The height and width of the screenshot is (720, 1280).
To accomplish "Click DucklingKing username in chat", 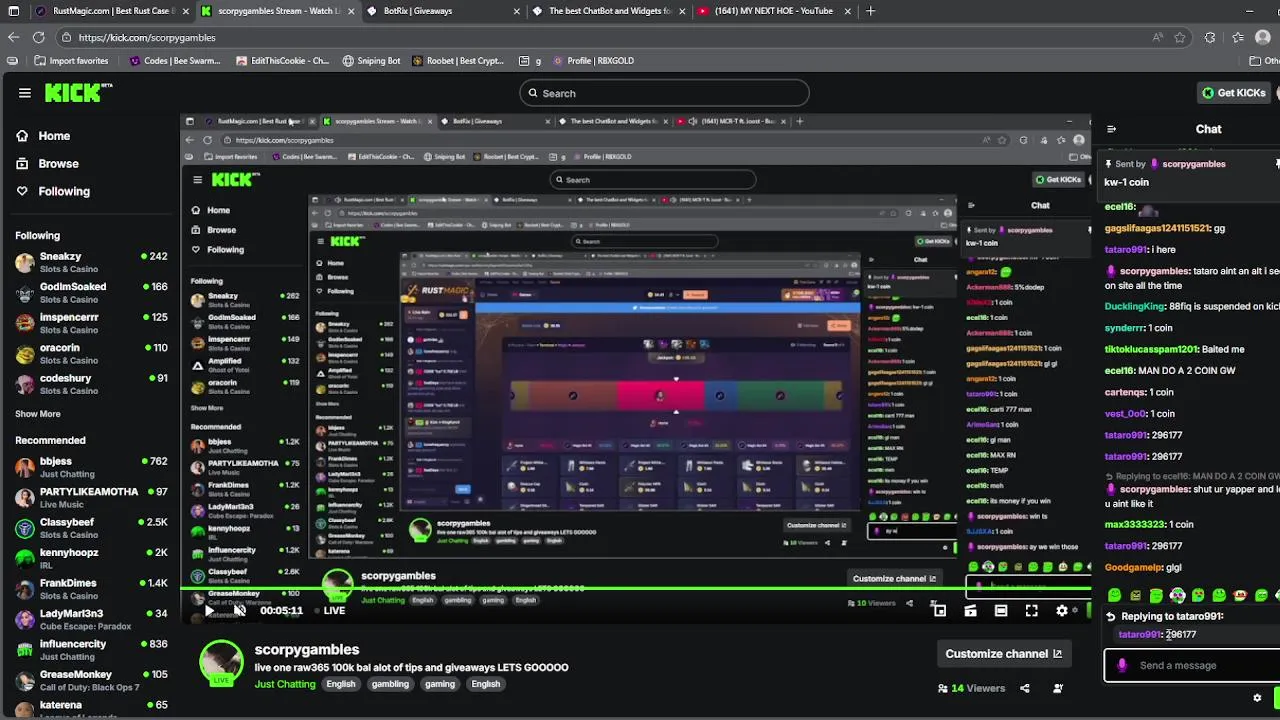I will [1135, 307].
